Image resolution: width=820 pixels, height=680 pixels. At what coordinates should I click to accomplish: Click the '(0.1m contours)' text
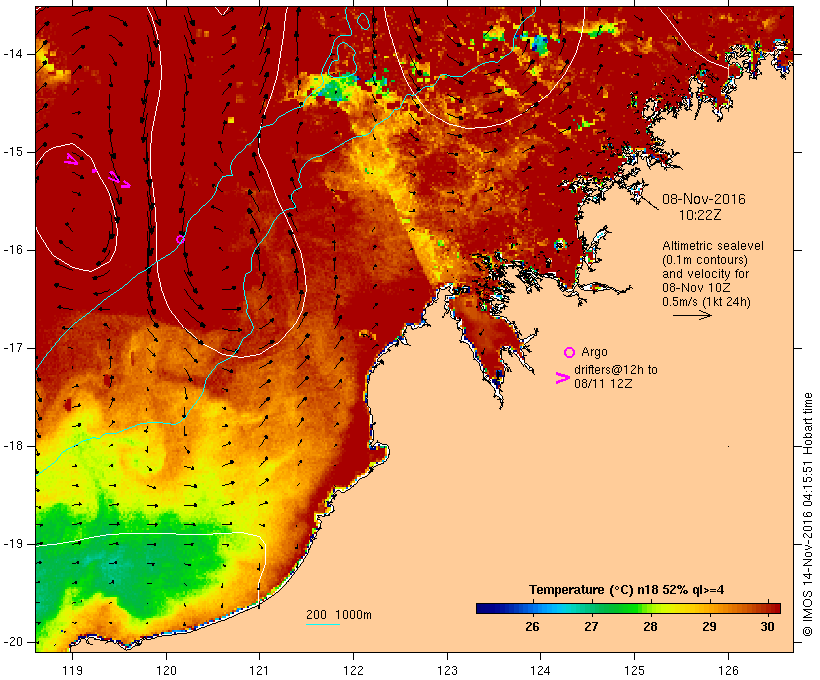[705, 260]
